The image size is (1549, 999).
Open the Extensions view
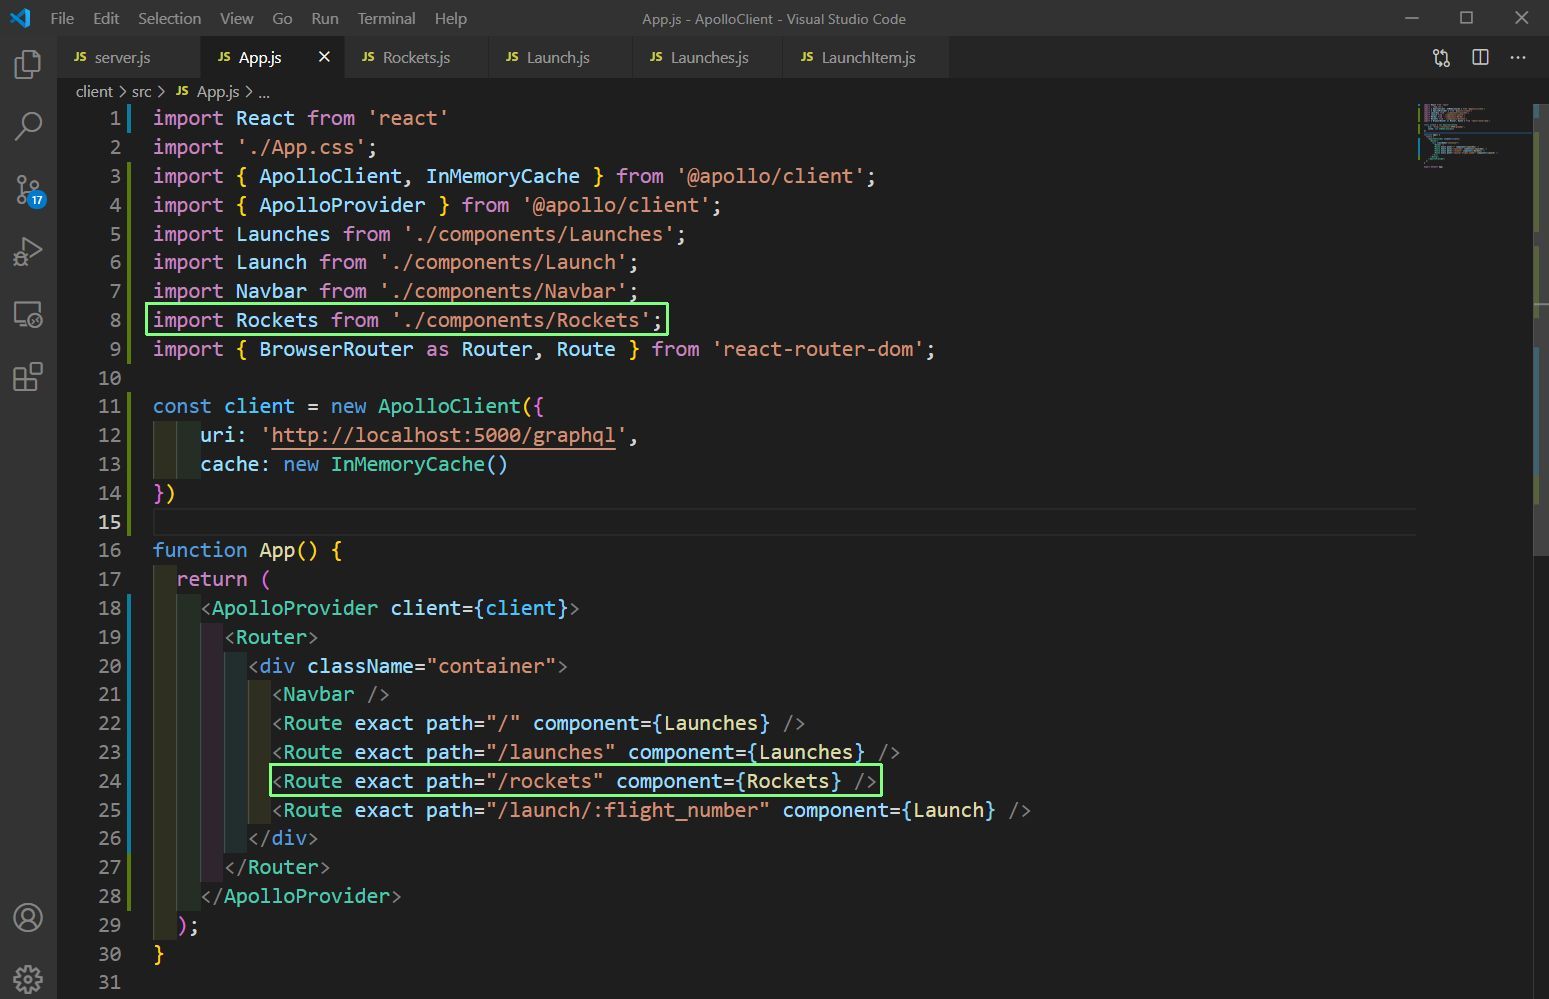coord(28,377)
